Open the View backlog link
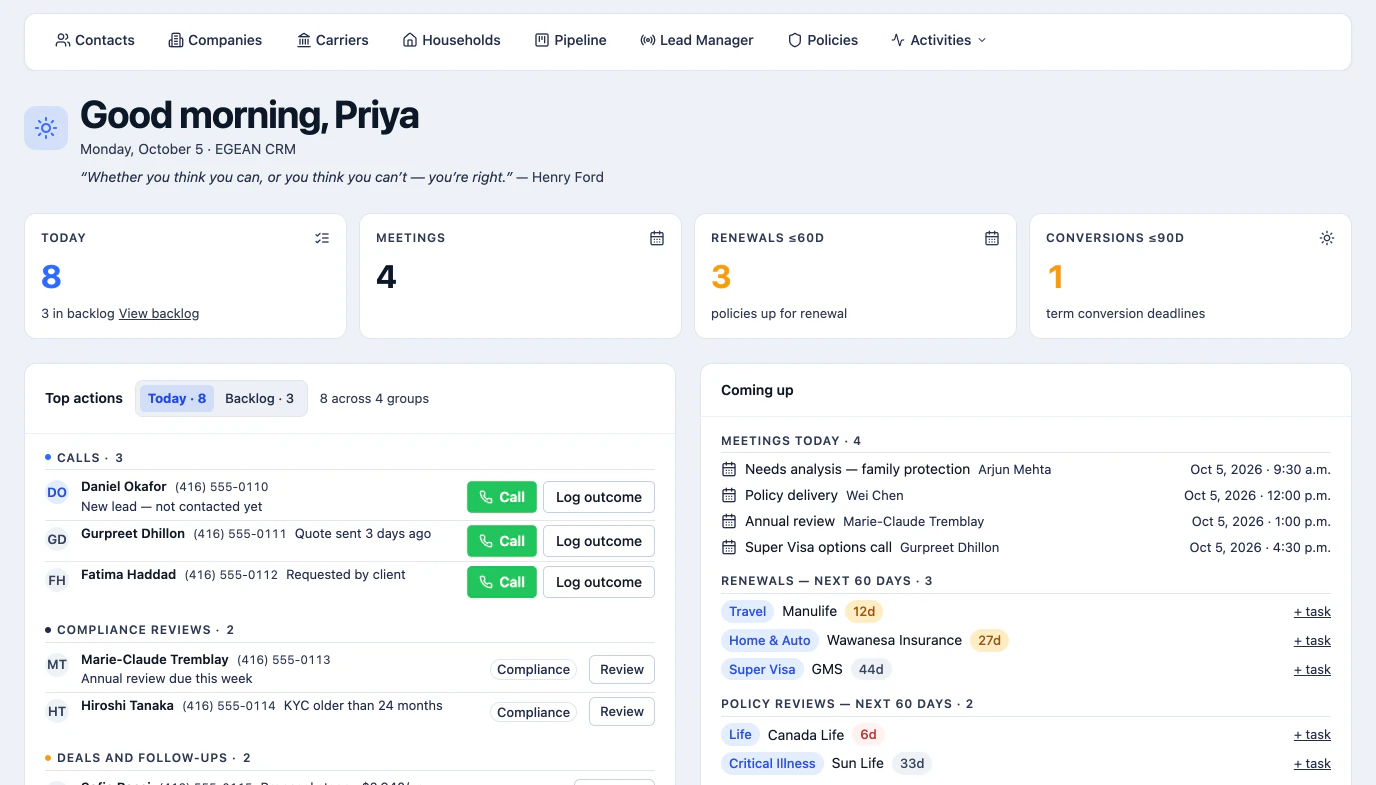This screenshot has height=785, width=1376. [159, 313]
